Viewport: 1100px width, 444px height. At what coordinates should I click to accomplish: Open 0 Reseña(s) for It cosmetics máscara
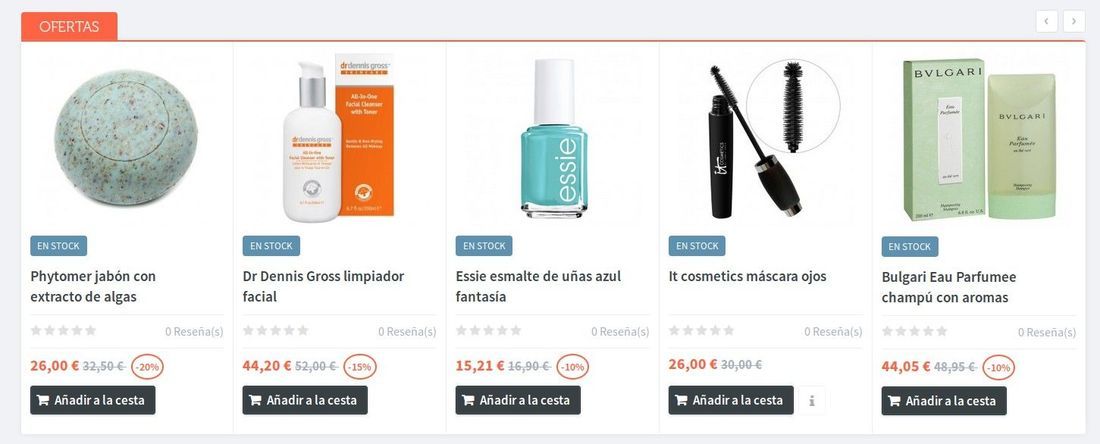833,331
